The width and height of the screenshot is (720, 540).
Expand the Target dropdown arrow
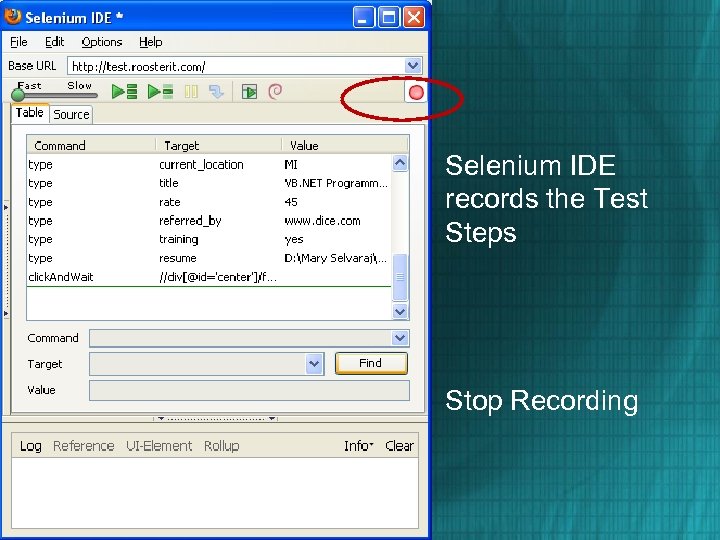[x=314, y=364]
